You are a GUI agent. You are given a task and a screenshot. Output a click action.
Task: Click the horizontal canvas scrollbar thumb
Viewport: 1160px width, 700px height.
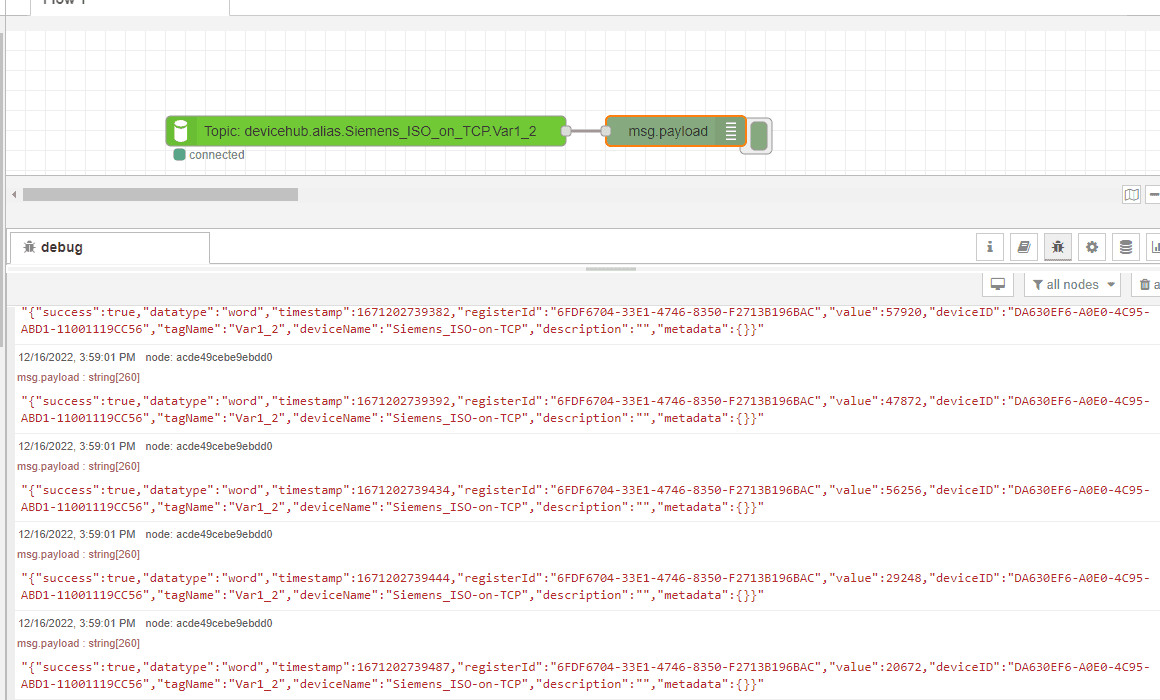(160, 194)
